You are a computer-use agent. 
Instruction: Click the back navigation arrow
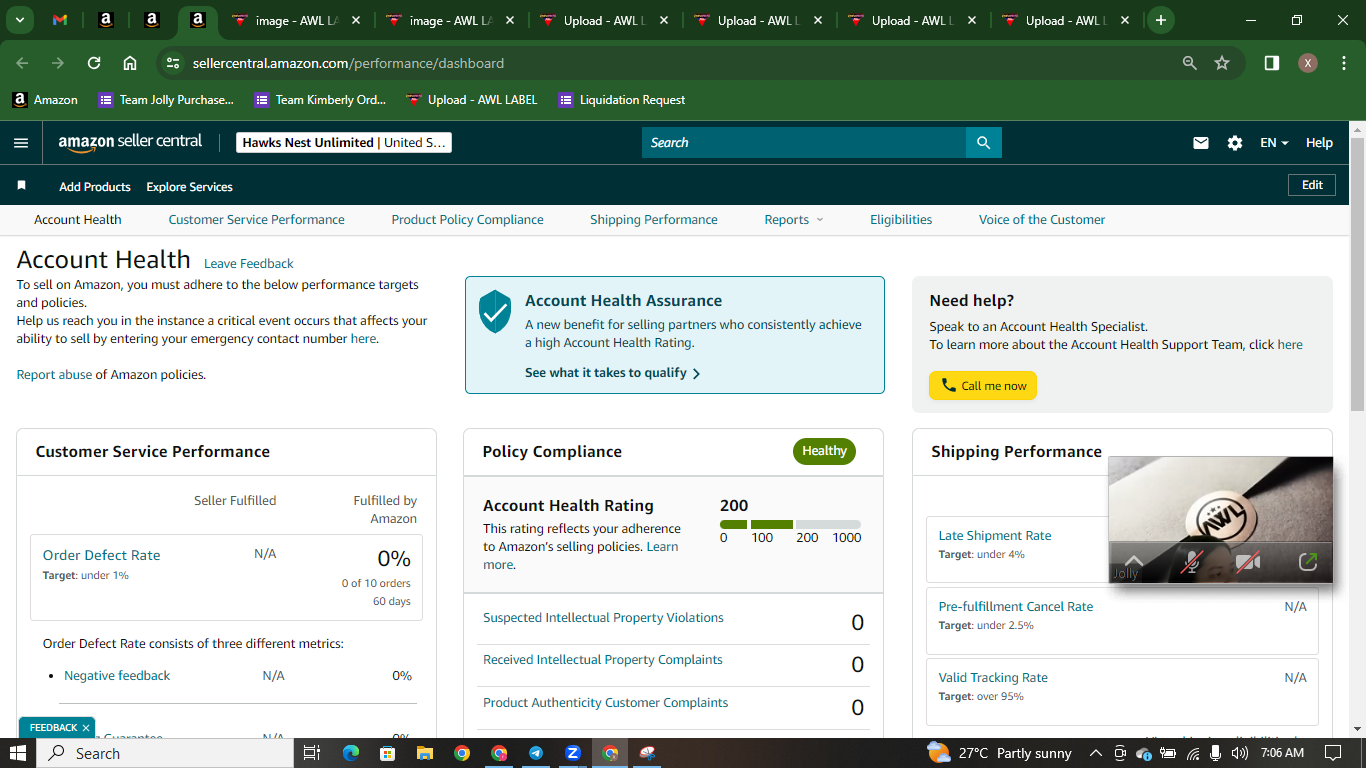[x=22, y=63]
